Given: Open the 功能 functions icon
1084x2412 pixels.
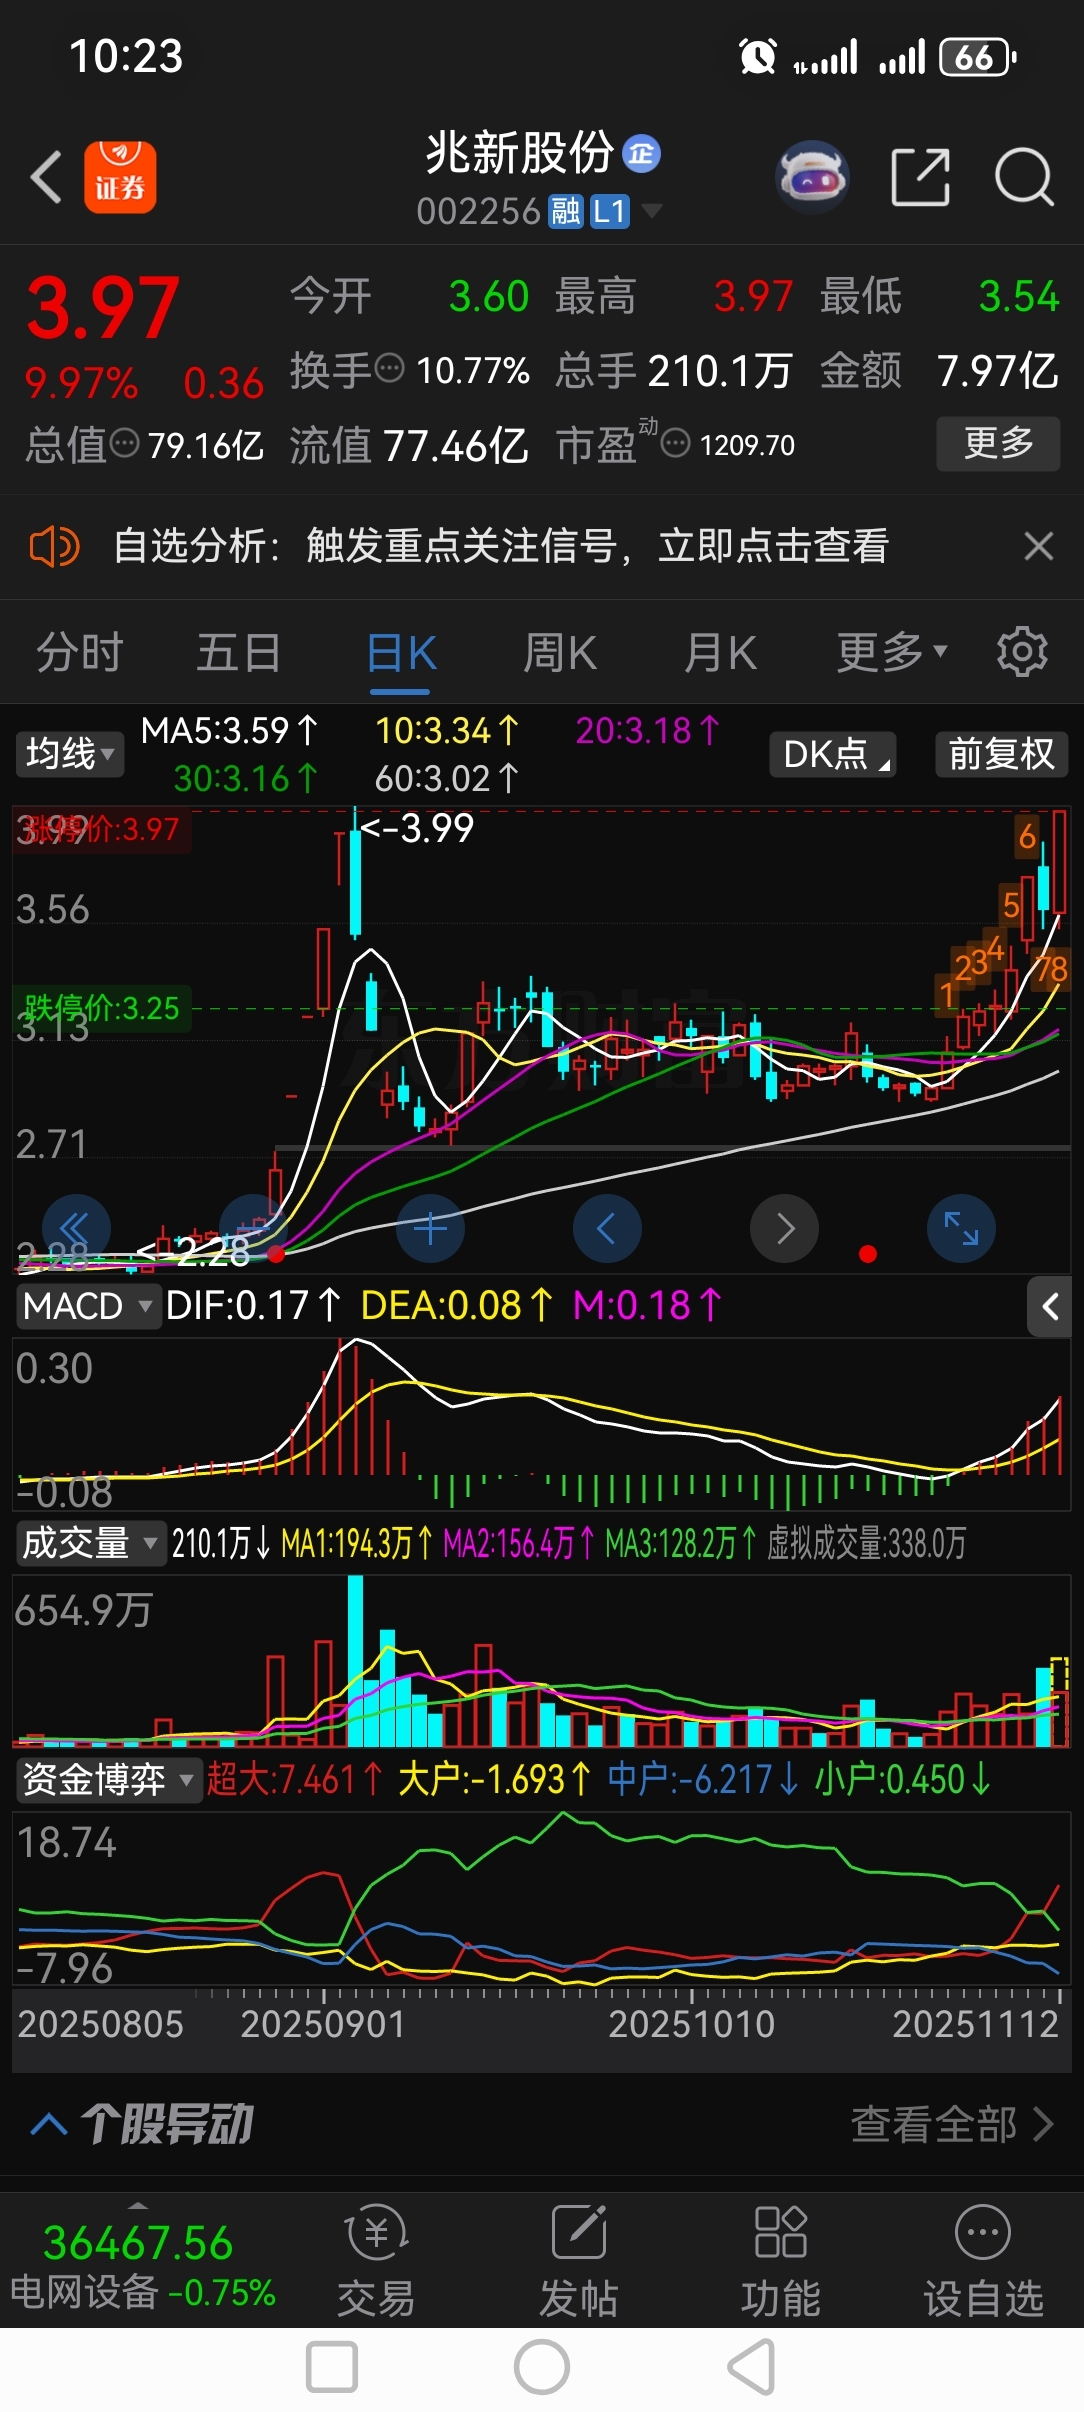Looking at the screenshot, I should 781,2262.
